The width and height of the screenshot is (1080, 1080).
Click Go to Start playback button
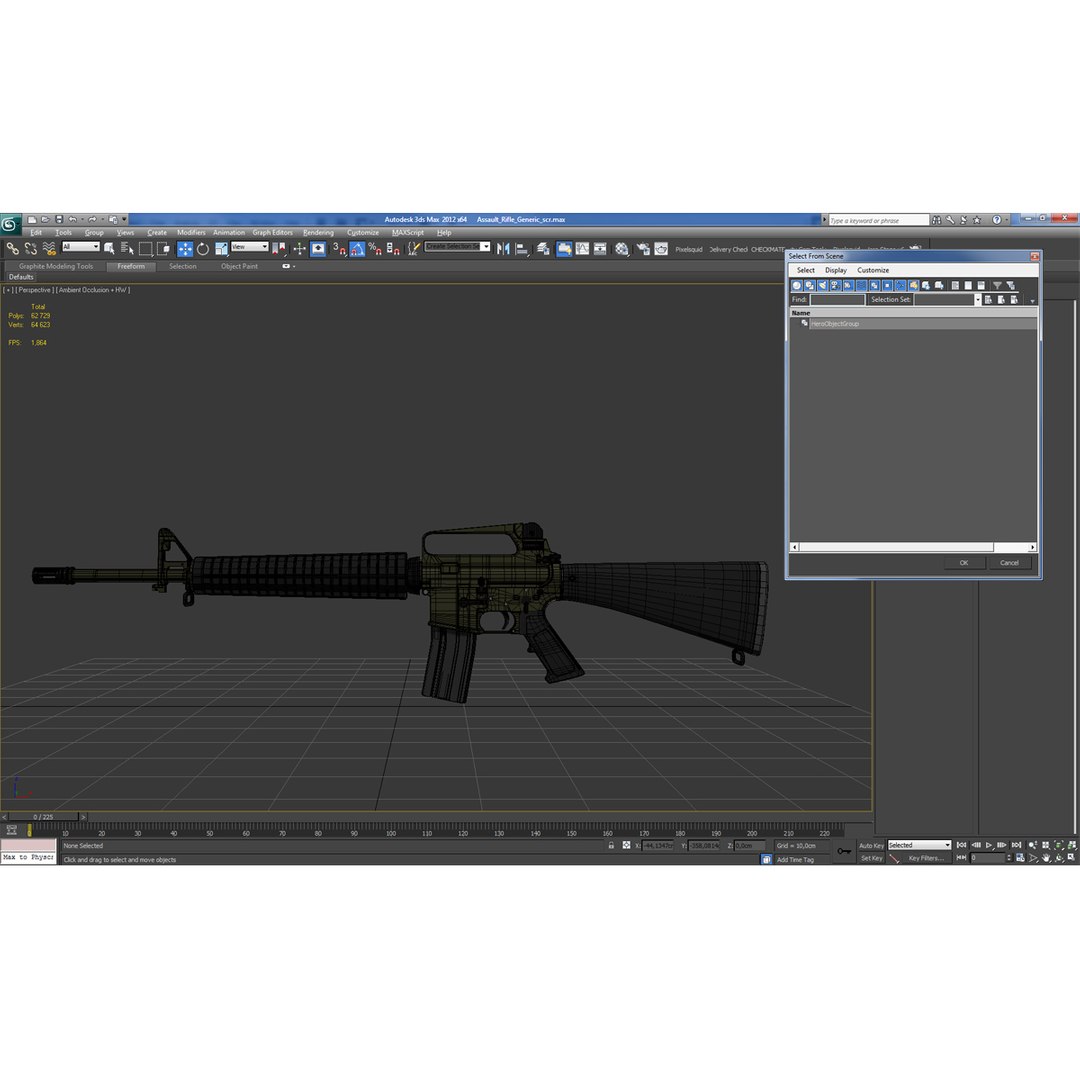click(x=962, y=845)
